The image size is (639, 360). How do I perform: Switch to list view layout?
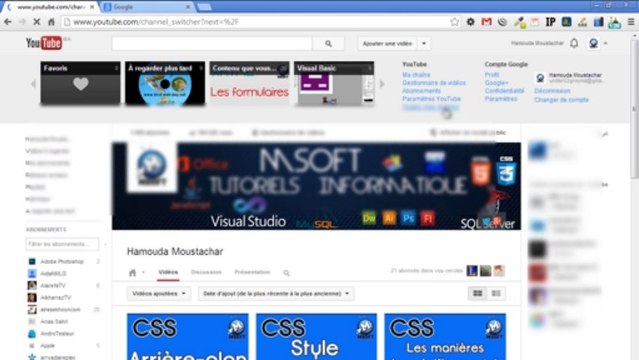[x=496, y=294]
